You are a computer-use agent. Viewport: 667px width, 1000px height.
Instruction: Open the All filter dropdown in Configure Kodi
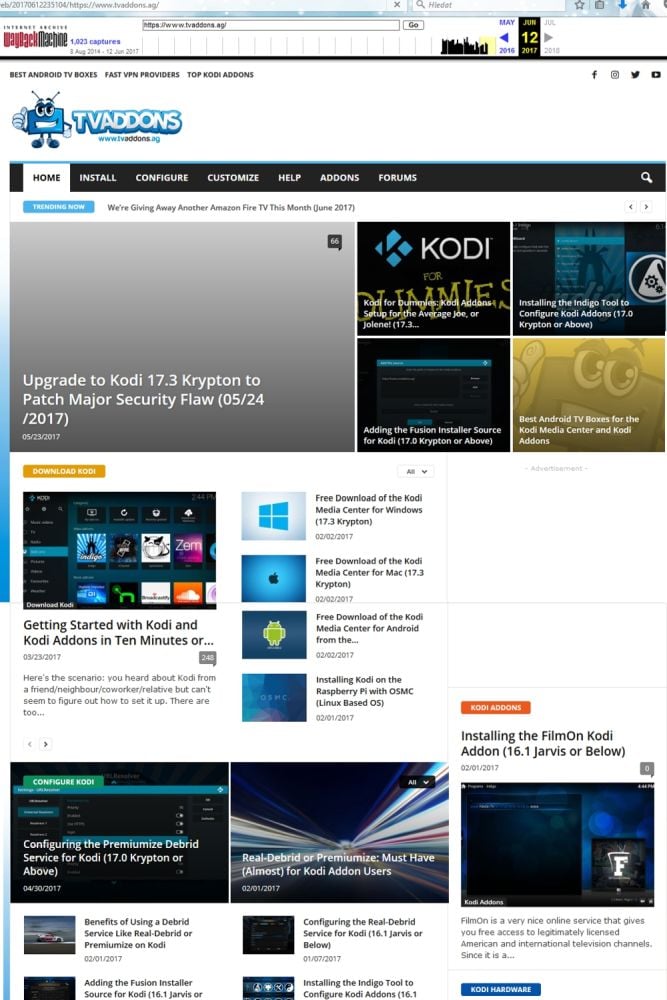coord(418,782)
